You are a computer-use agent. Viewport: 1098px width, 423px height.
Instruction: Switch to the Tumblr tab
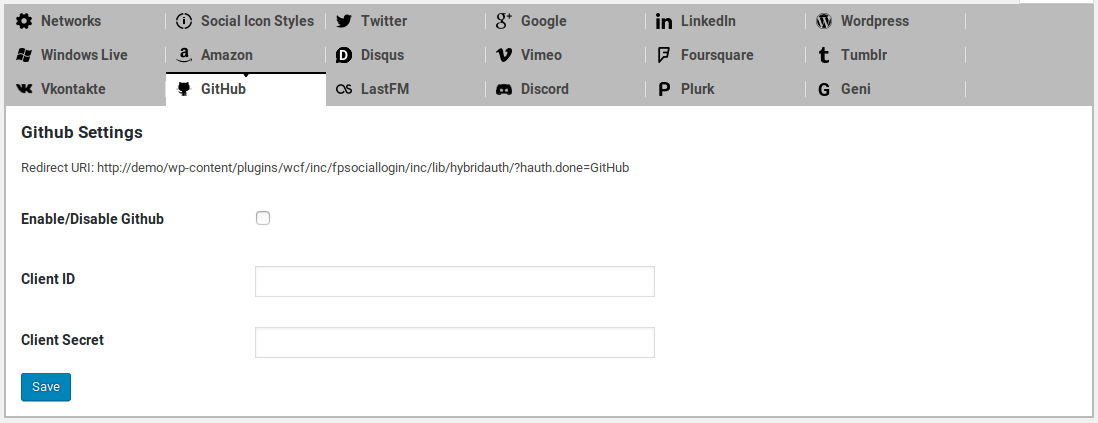(864, 55)
